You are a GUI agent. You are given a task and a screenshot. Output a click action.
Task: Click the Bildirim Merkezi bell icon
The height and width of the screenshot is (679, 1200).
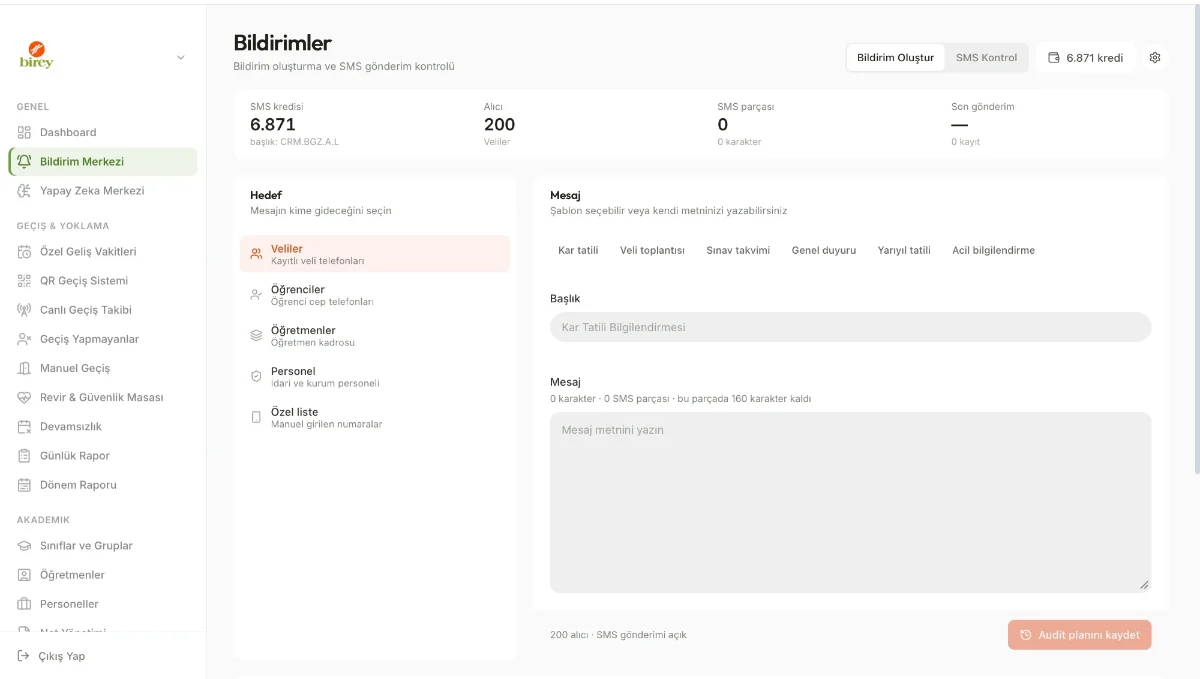pos(25,161)
